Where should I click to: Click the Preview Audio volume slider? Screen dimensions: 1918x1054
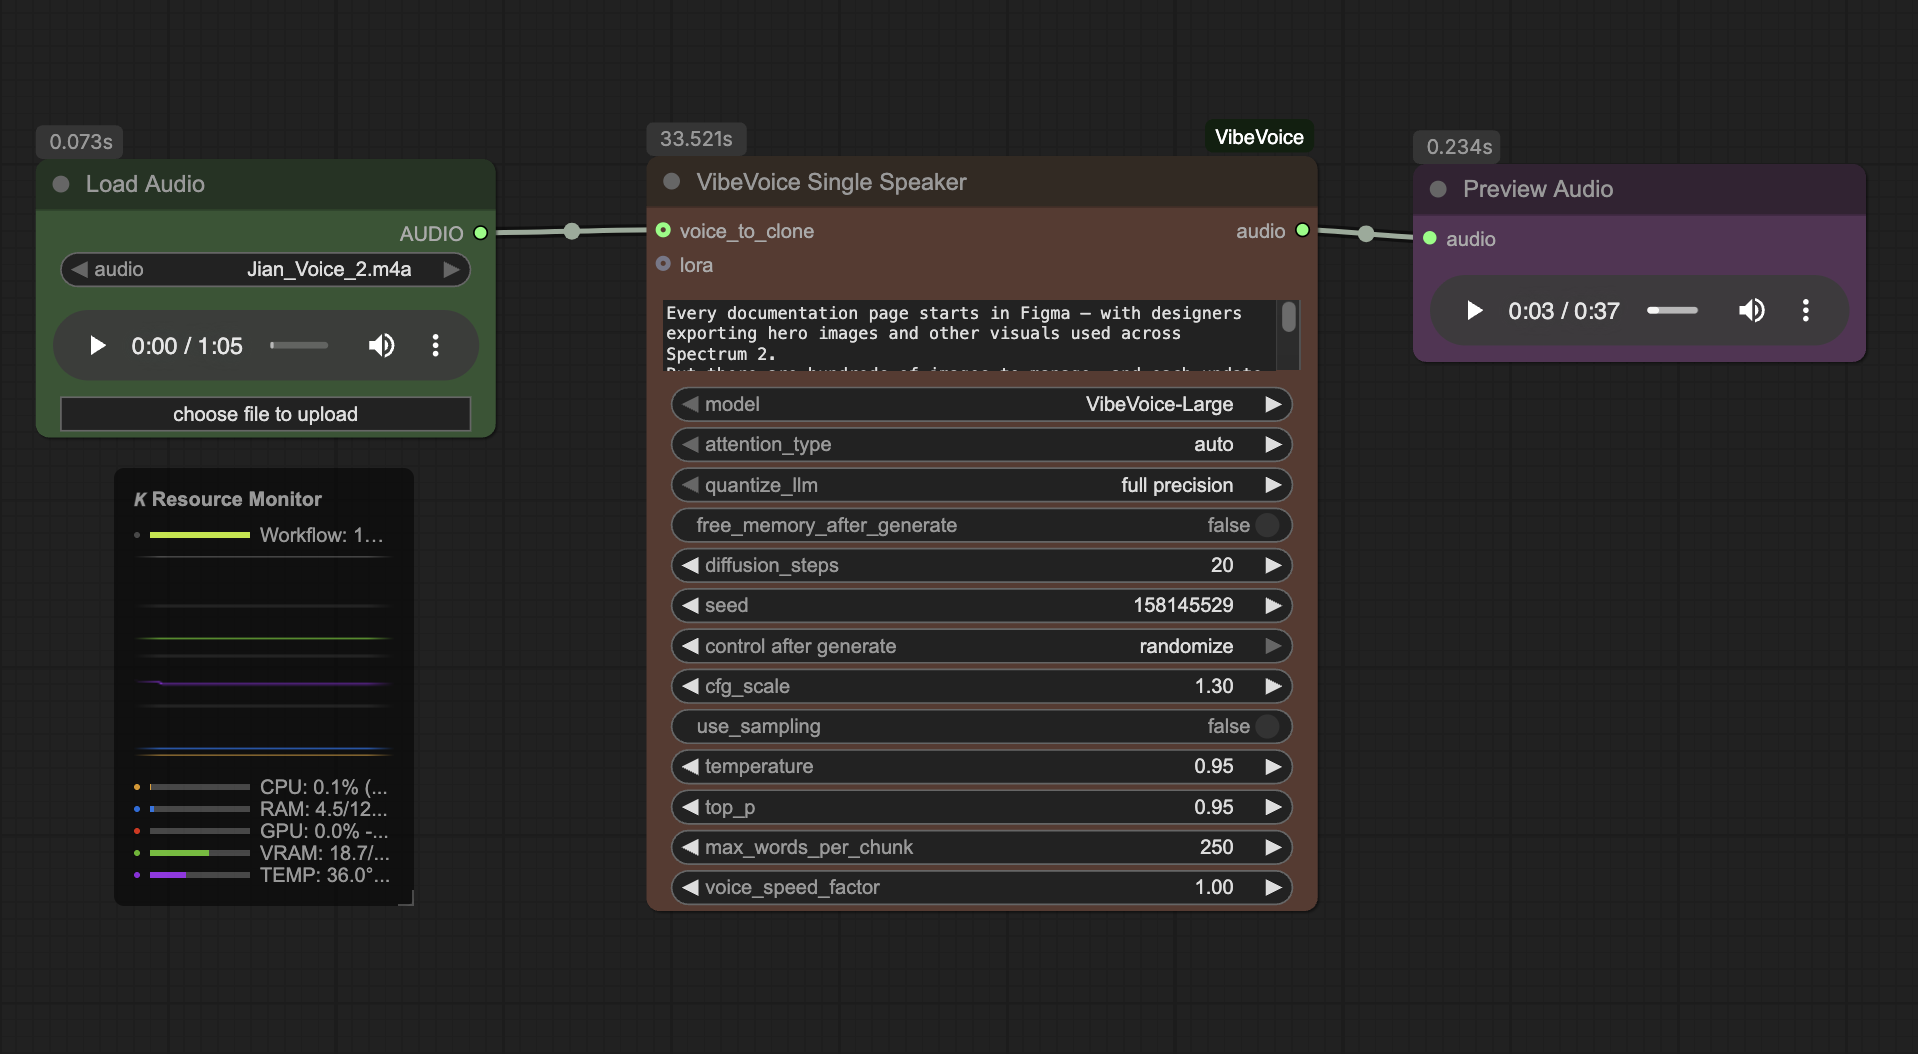coord(1671,311)
